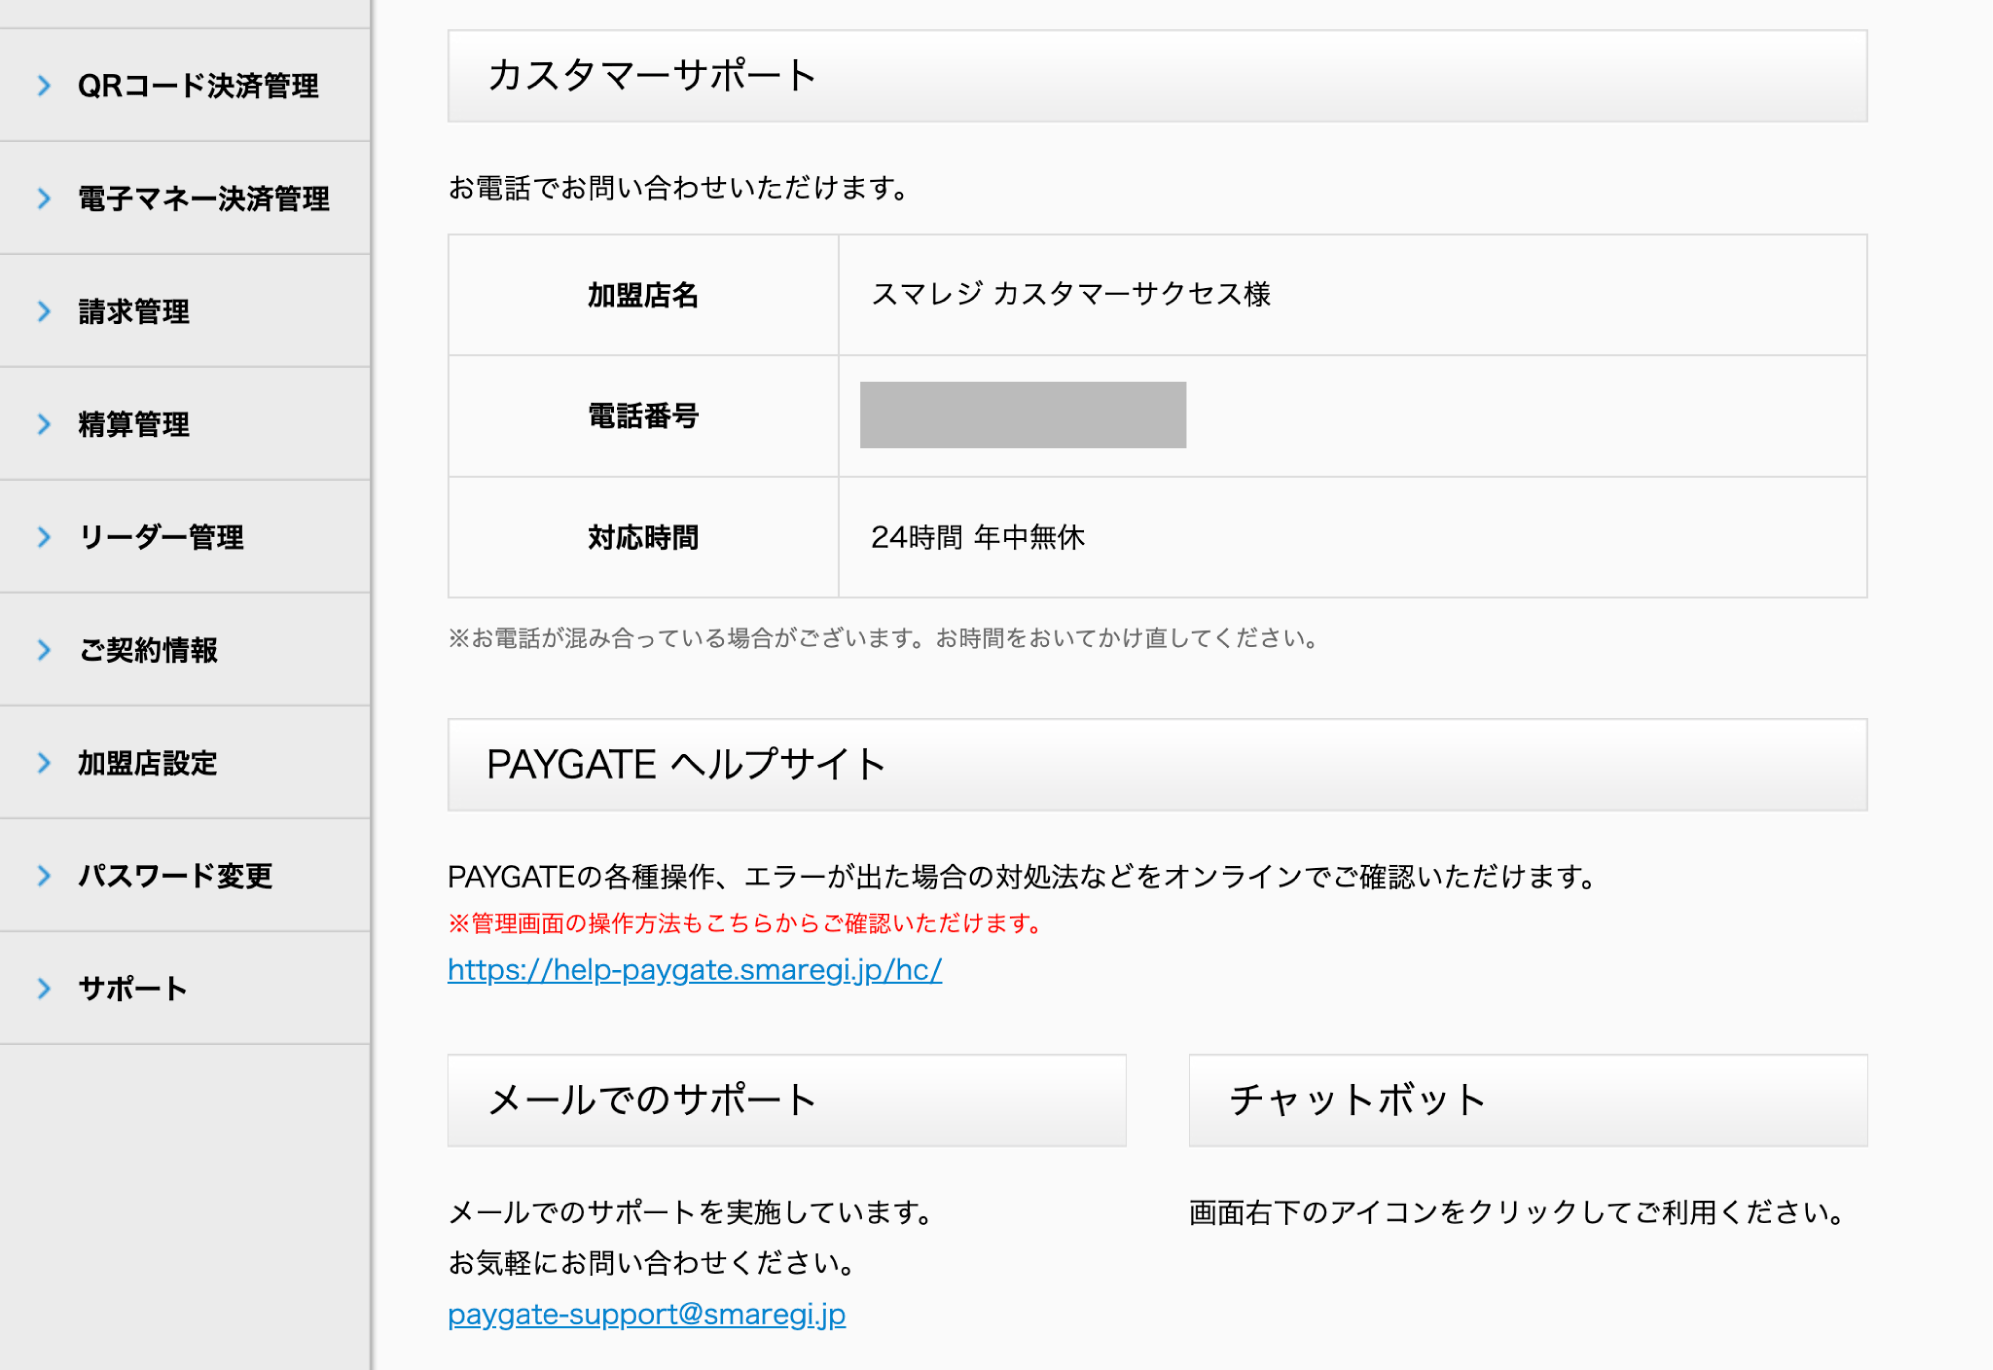Click chevron beside 加盟店設定
The image size is (1993, 1370).
pos(44,763)
